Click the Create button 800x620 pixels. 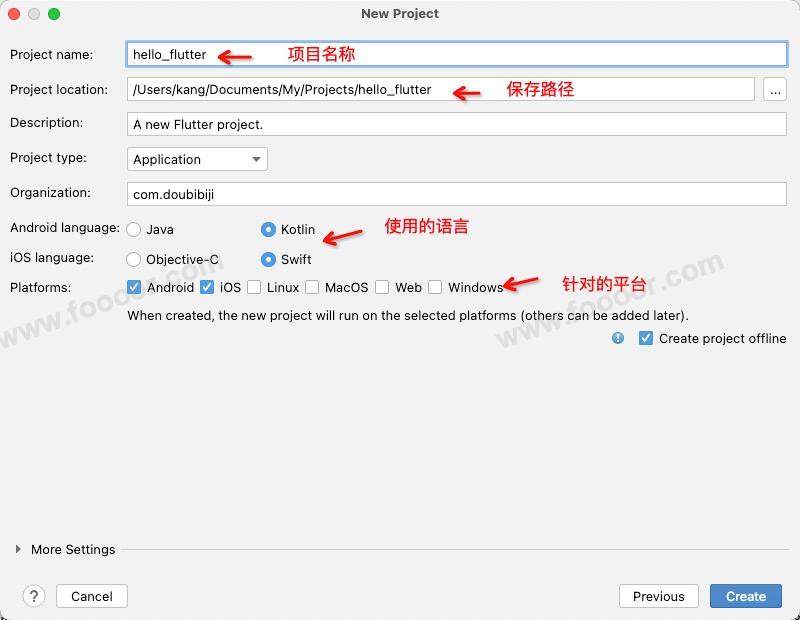745,596
